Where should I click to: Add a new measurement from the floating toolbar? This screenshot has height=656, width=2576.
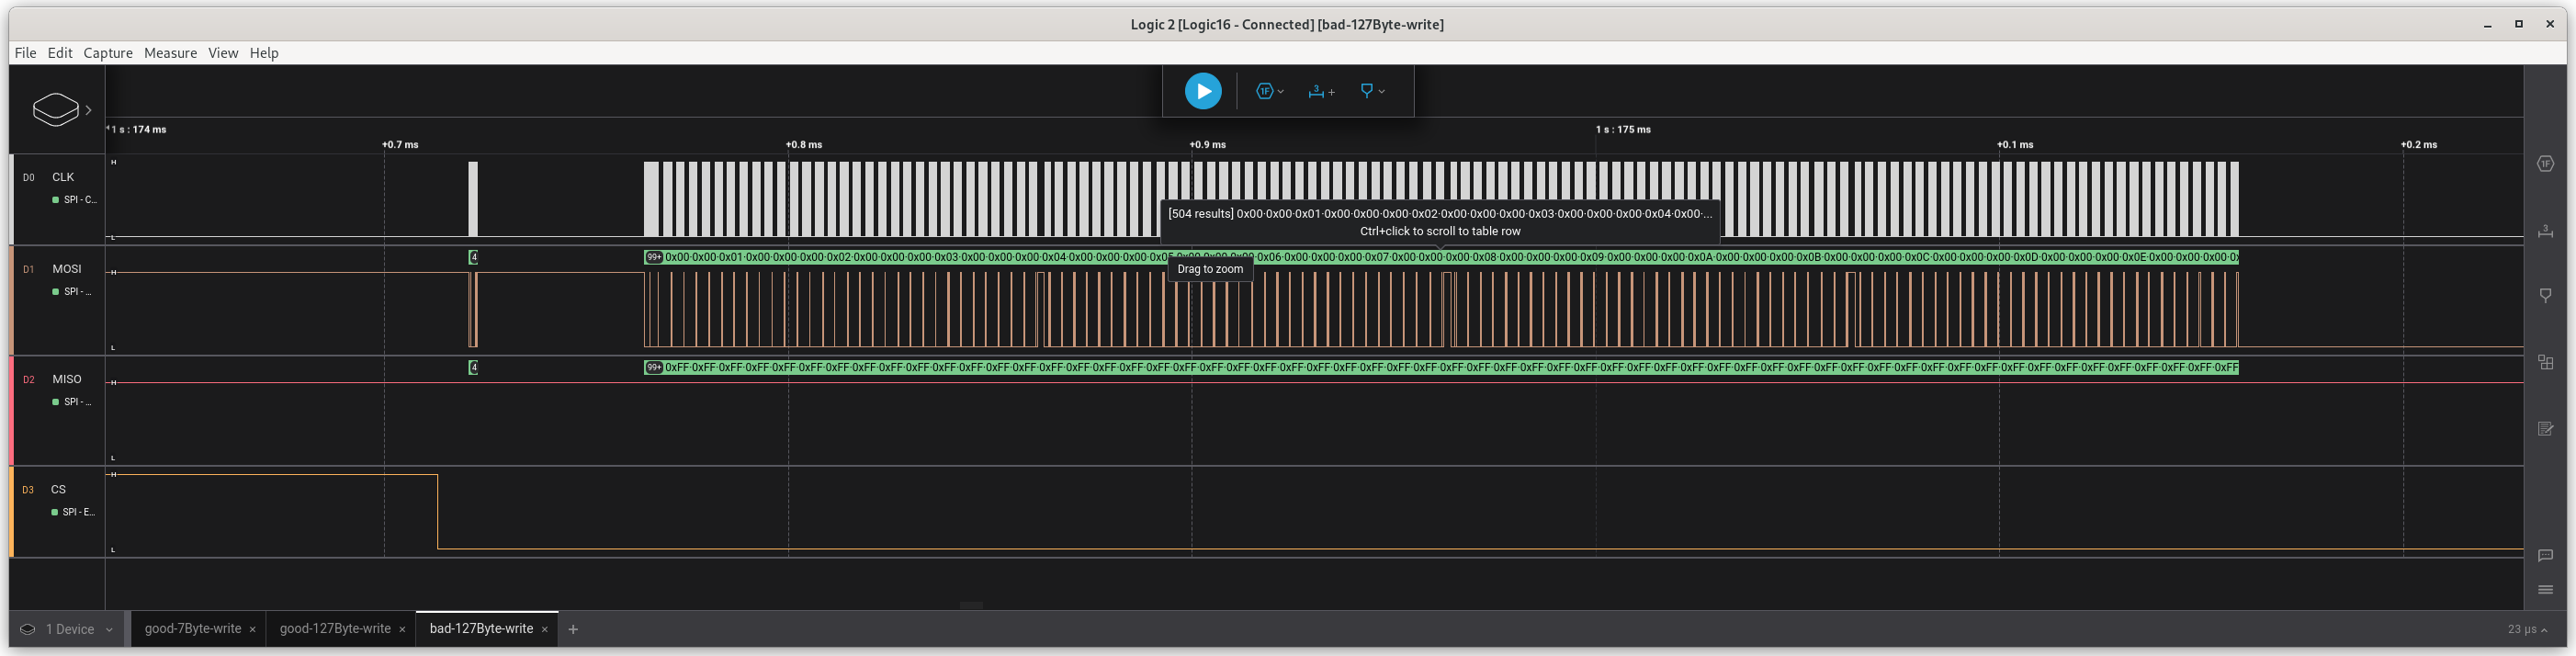pyautogui.click(x=1321, y=91)
